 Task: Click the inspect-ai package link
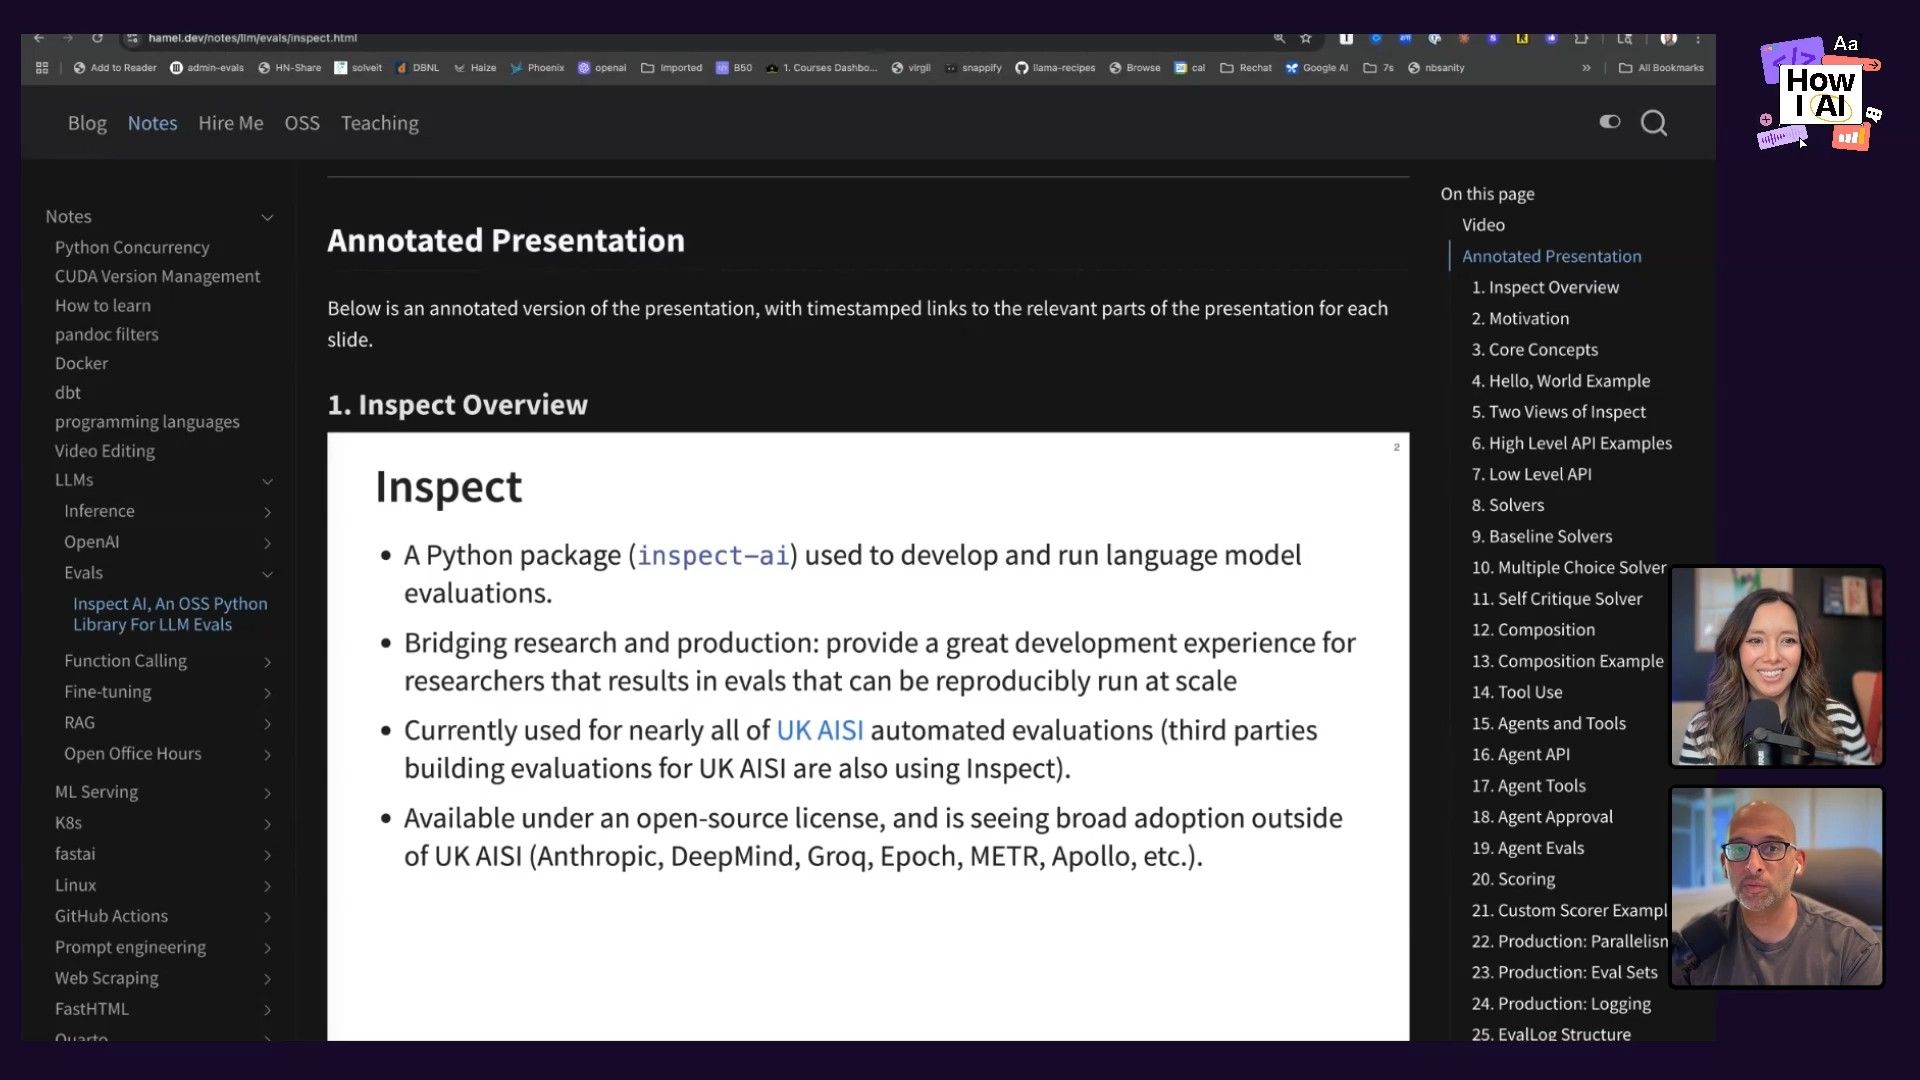[x=713, y=556]
